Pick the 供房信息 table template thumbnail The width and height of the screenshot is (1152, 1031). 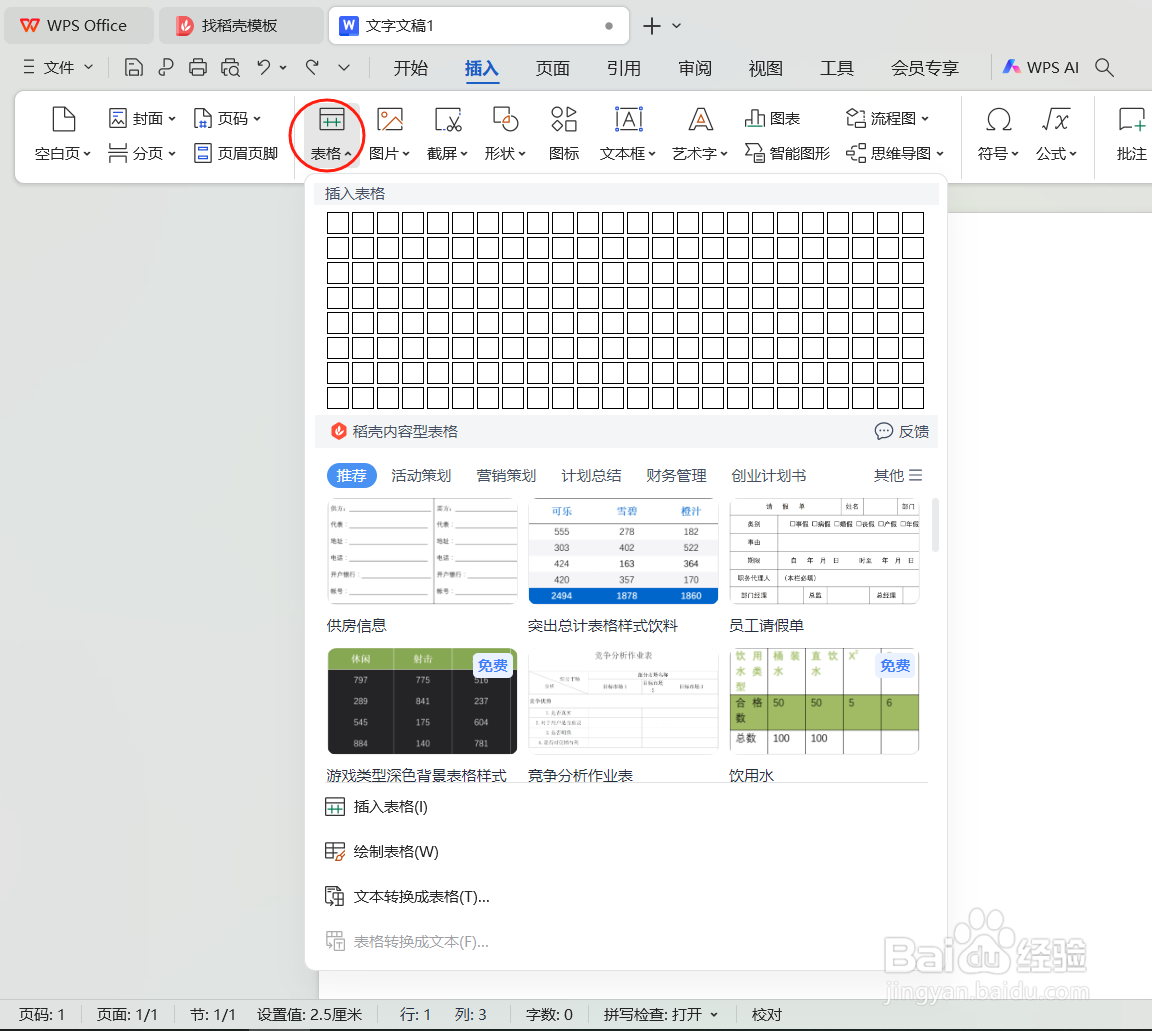click(x=422, y=551)
